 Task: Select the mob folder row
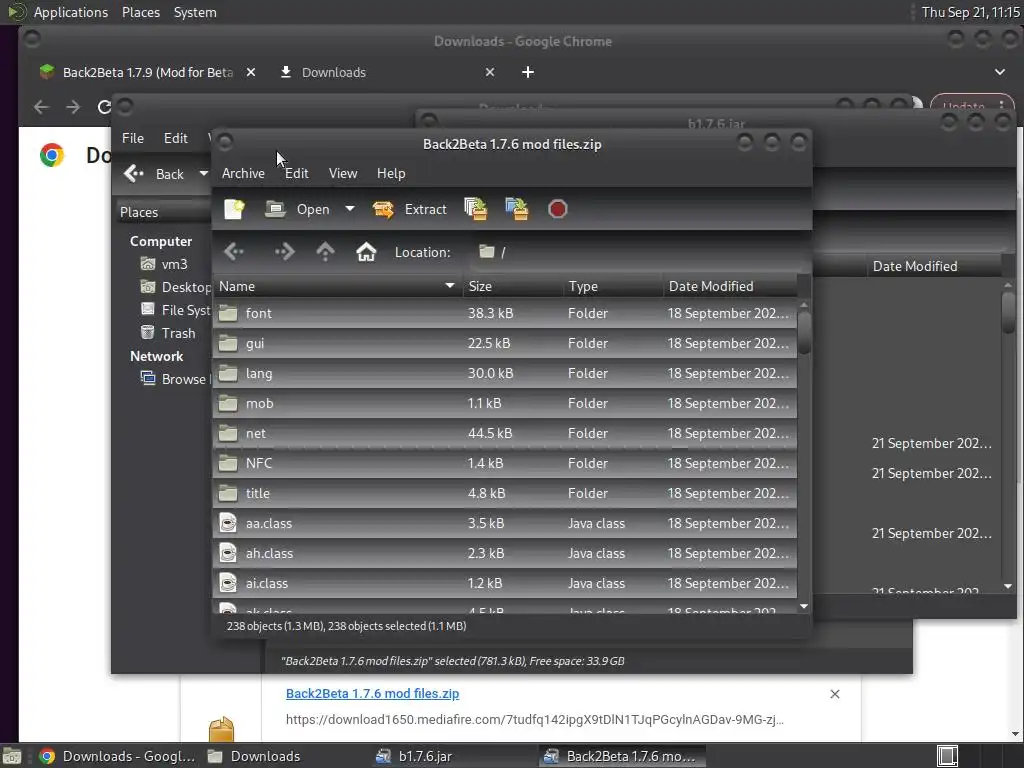(505, 404)
